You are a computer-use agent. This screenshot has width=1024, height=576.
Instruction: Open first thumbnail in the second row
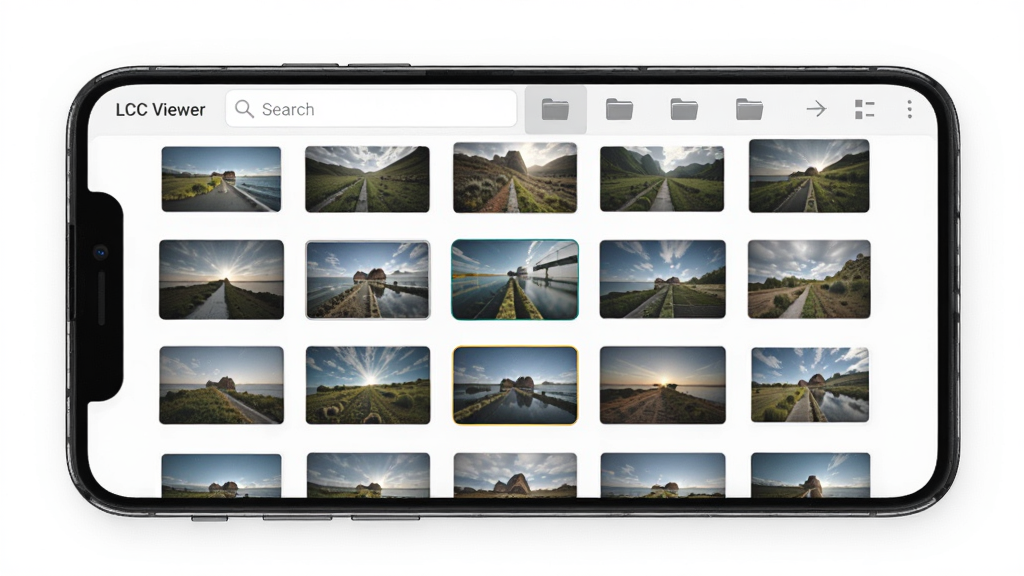click(221, 280)
